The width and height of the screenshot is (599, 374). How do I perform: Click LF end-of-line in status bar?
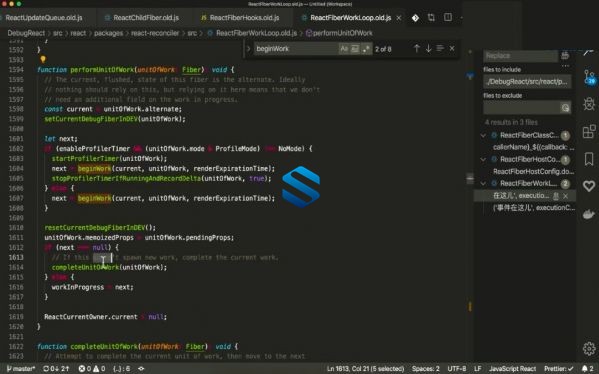point(478,369)
